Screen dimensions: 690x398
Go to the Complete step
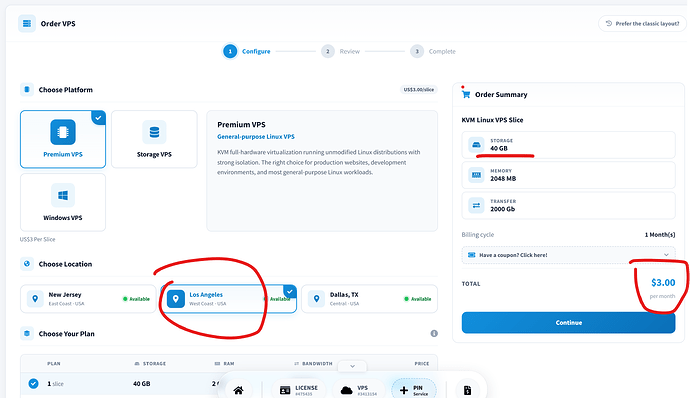(x=433, y=52)
